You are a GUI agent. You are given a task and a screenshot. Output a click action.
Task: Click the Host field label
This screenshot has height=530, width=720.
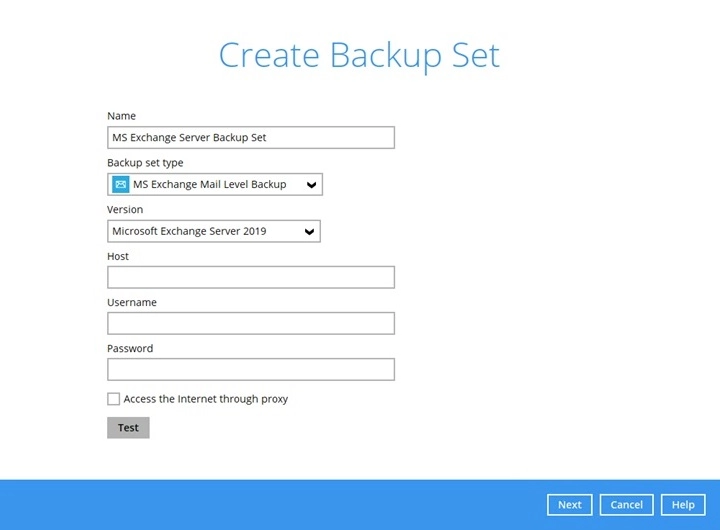pyautogui.click(x=118, y=256)
